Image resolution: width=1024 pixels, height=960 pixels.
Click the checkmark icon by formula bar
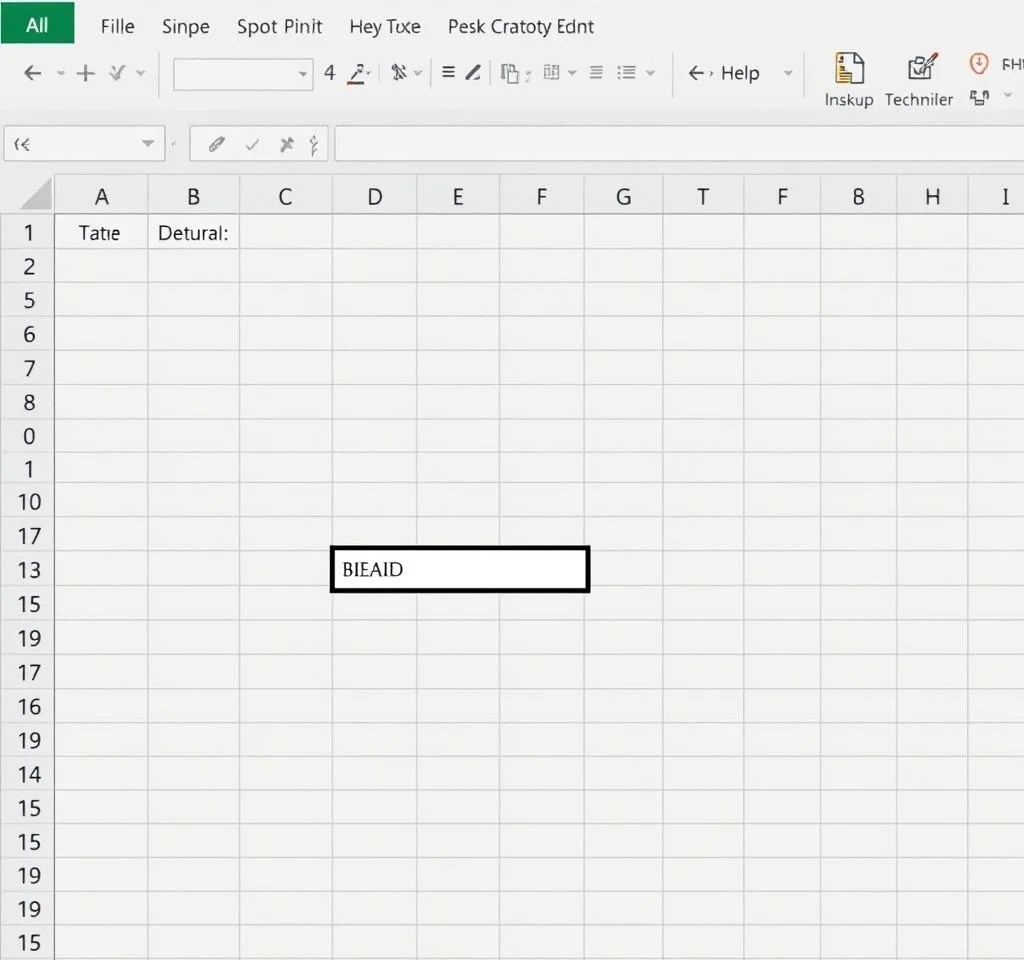252,144
